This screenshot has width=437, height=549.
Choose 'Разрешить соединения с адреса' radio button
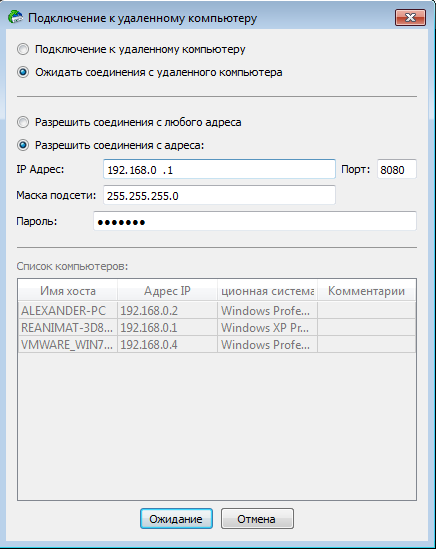click(x=23, y=145)
